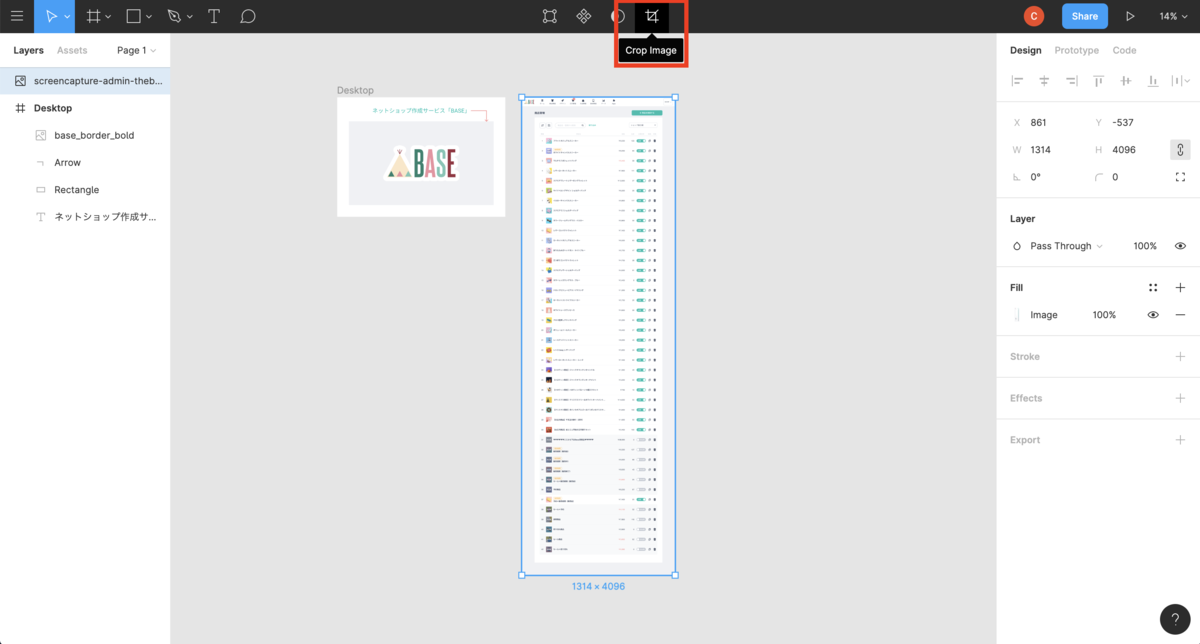
Task: Select the Add Comment tool
Action: click(248, 16)
